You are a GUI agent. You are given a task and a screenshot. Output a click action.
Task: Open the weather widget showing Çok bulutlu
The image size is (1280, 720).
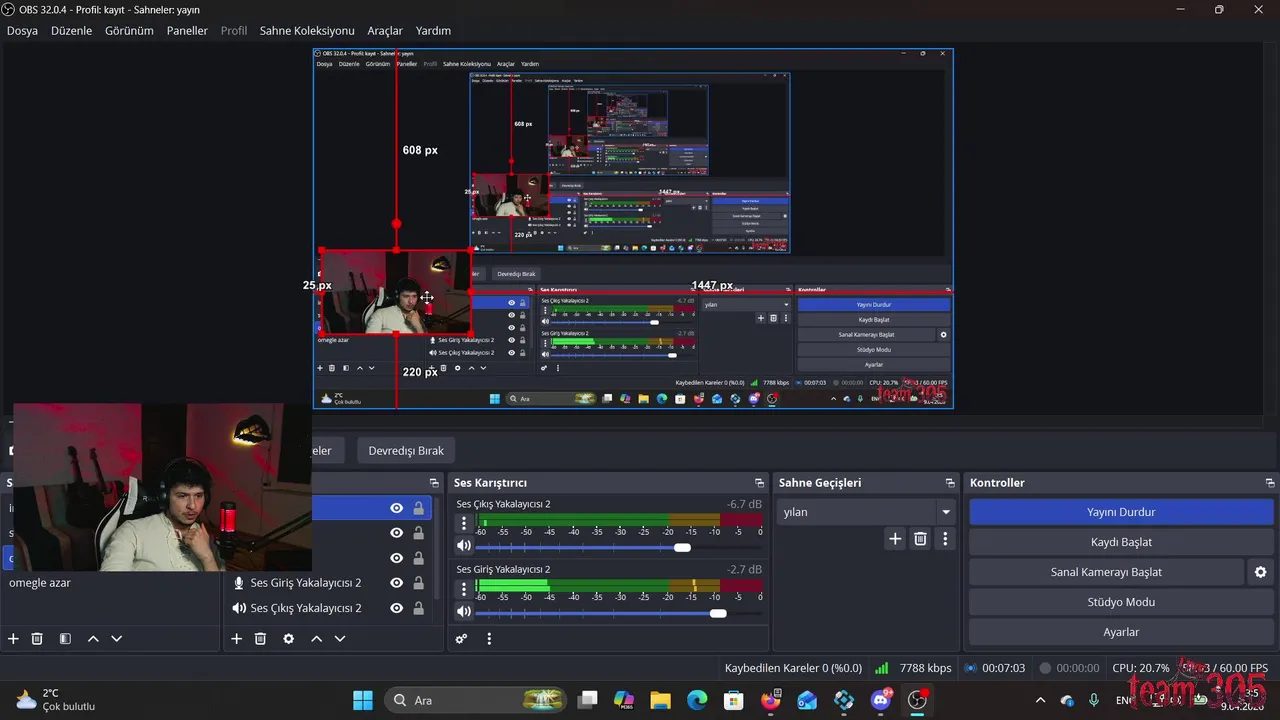[x=57, y=700]
